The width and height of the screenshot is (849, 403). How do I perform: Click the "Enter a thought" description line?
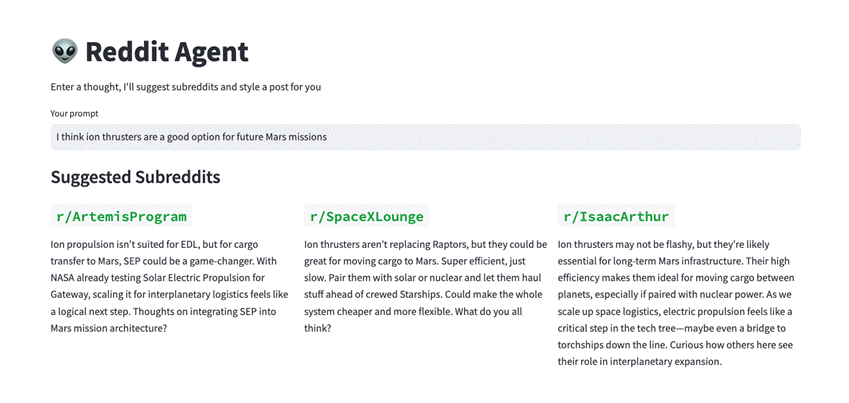[x=185, y=87]
